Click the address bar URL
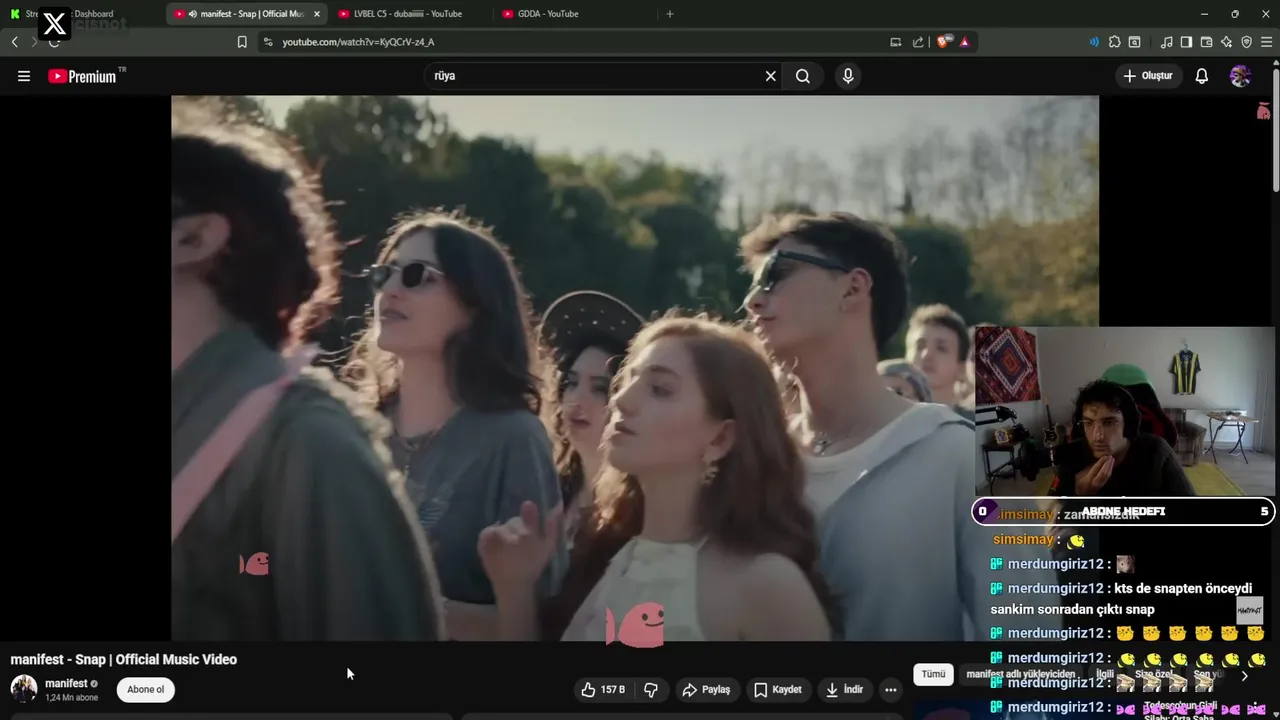The width and height of the screenshot is (1280, 720). tap(358, 42)
